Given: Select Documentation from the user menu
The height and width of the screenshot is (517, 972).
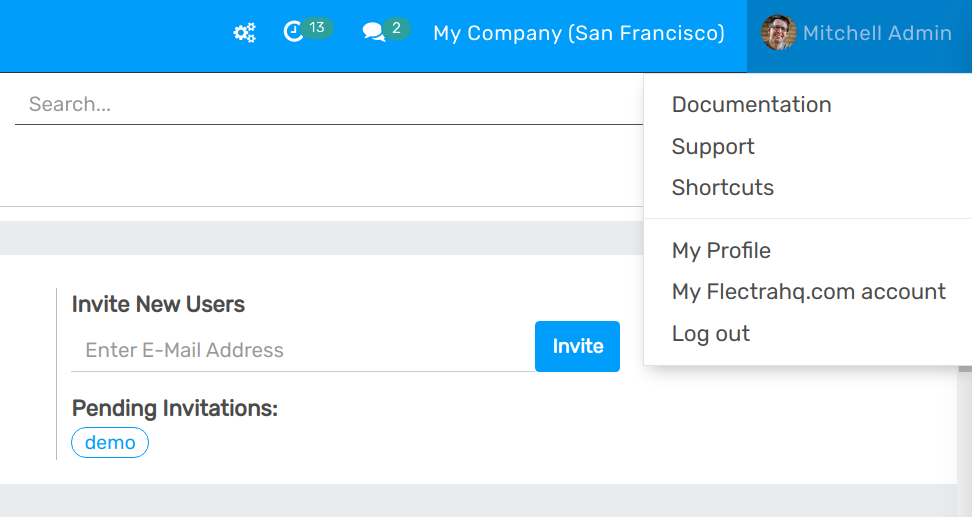Looking at the screenshot, I should (751, 105).
